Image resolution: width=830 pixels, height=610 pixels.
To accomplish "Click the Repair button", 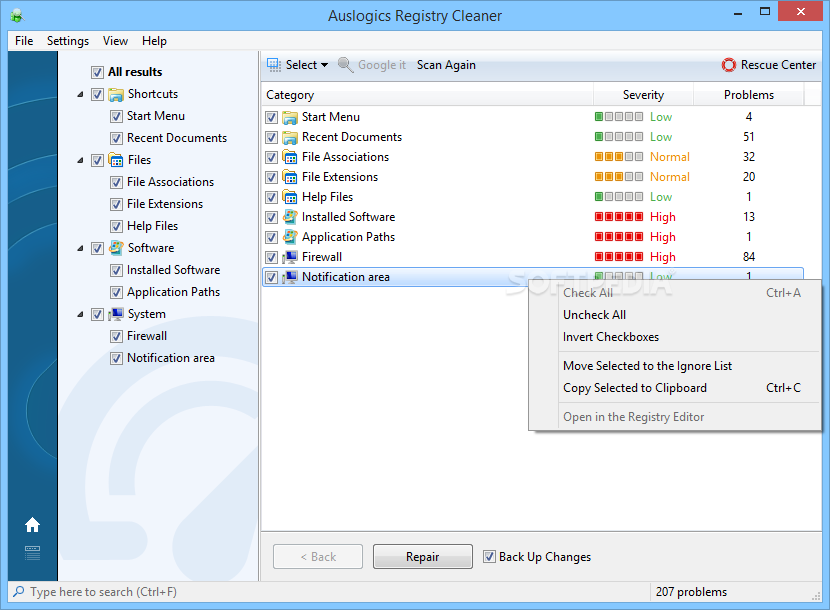I will click(x=422, y=557).
